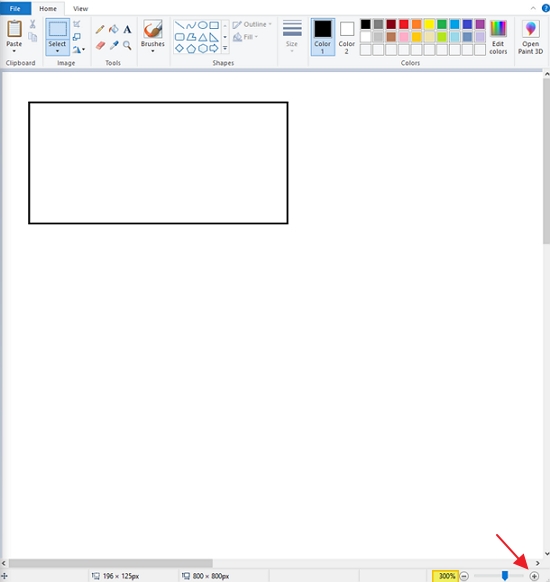This screenshot has width=550, height=582.
Task: Toggle Color 1 as active color
Action: coord(323,37)
